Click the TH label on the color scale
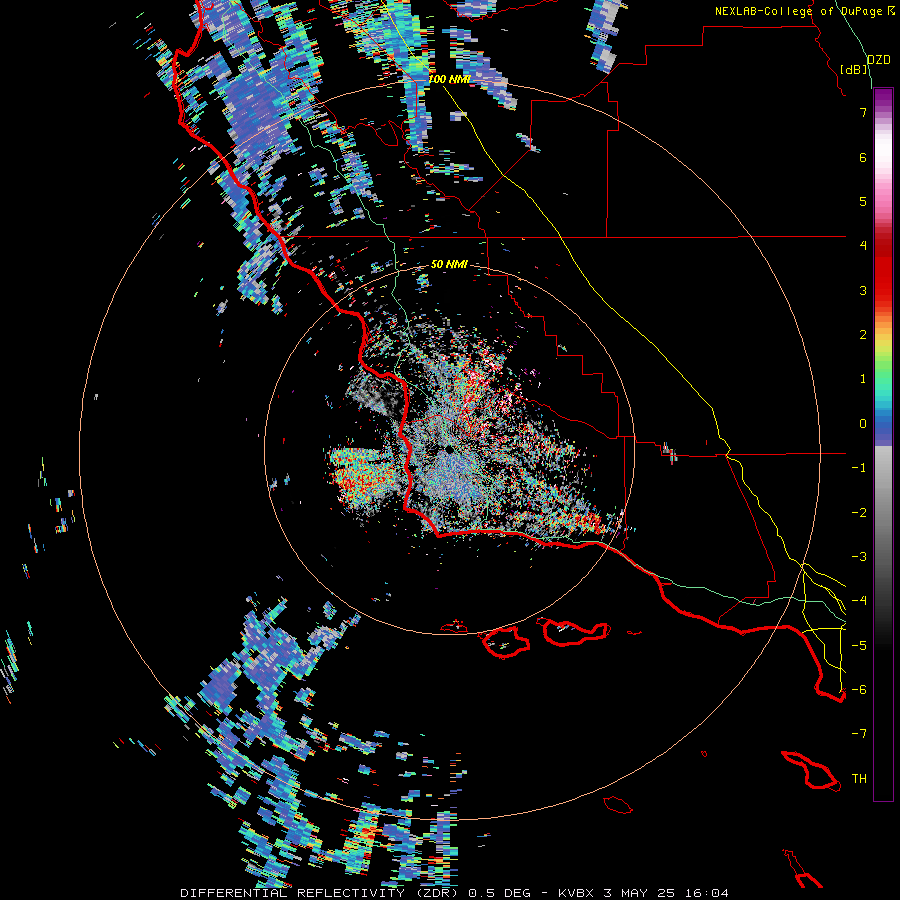 859,779
